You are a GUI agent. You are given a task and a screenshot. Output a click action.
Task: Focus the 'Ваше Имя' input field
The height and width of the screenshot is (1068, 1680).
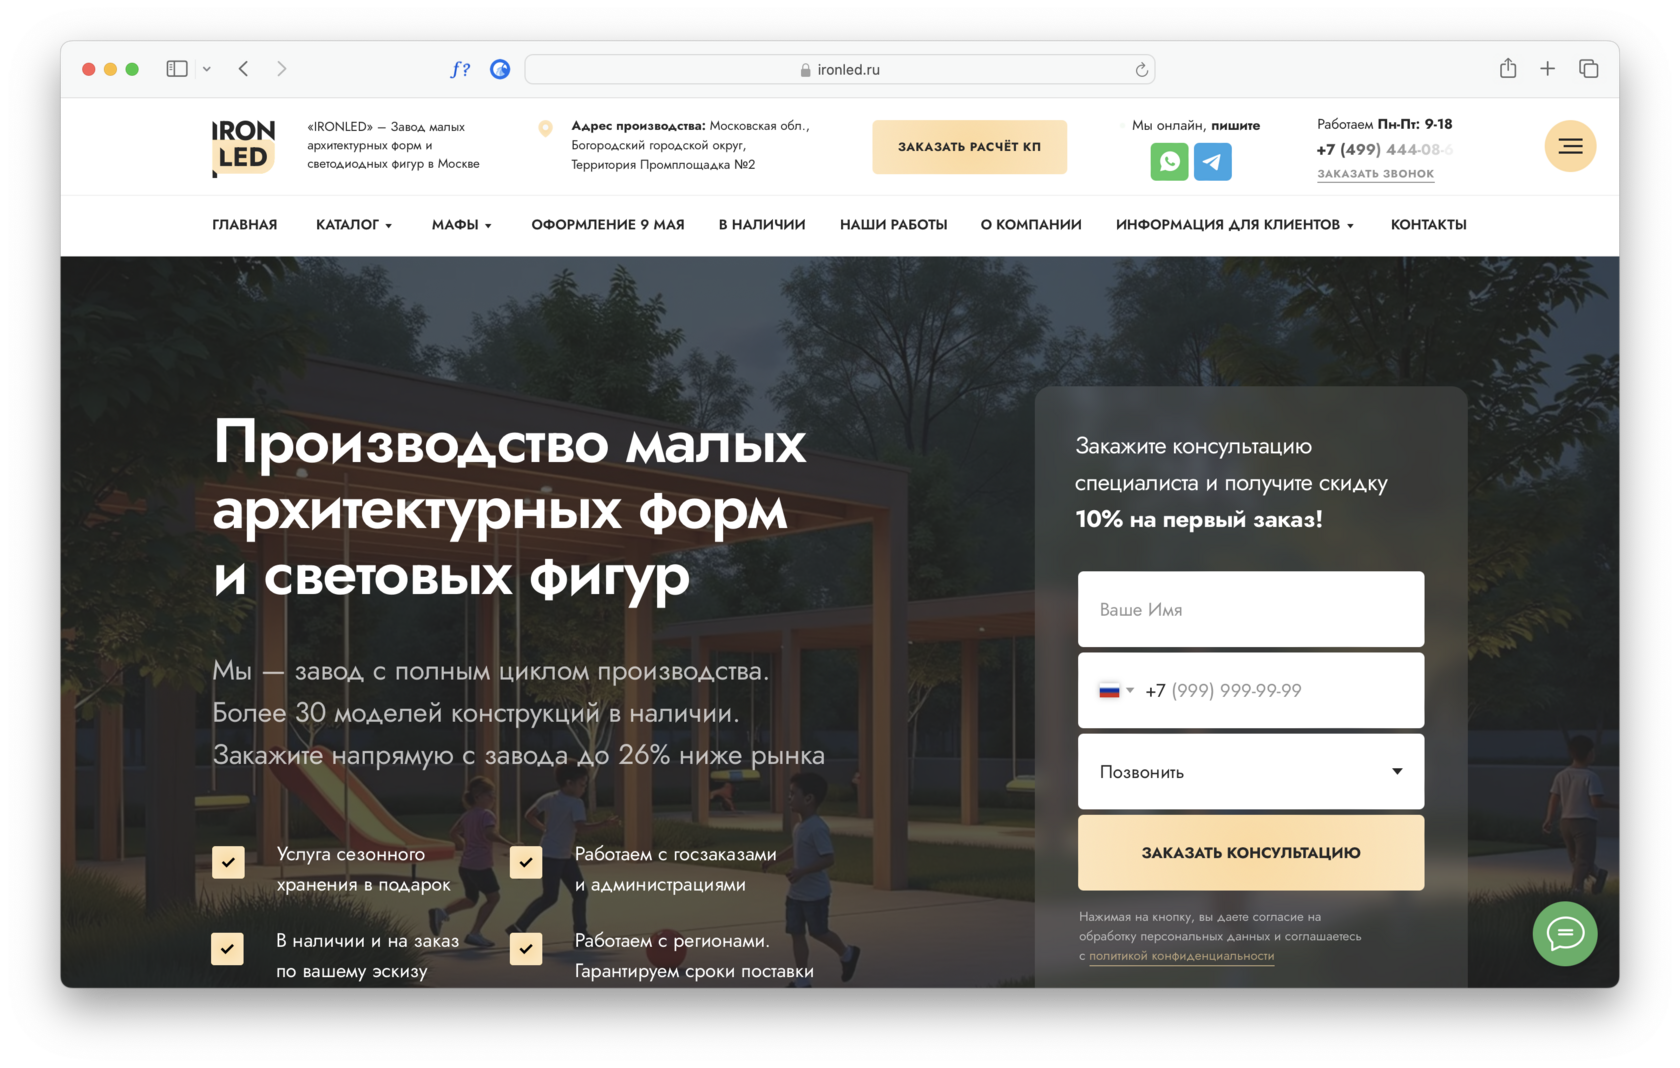tap(1251, 609)
